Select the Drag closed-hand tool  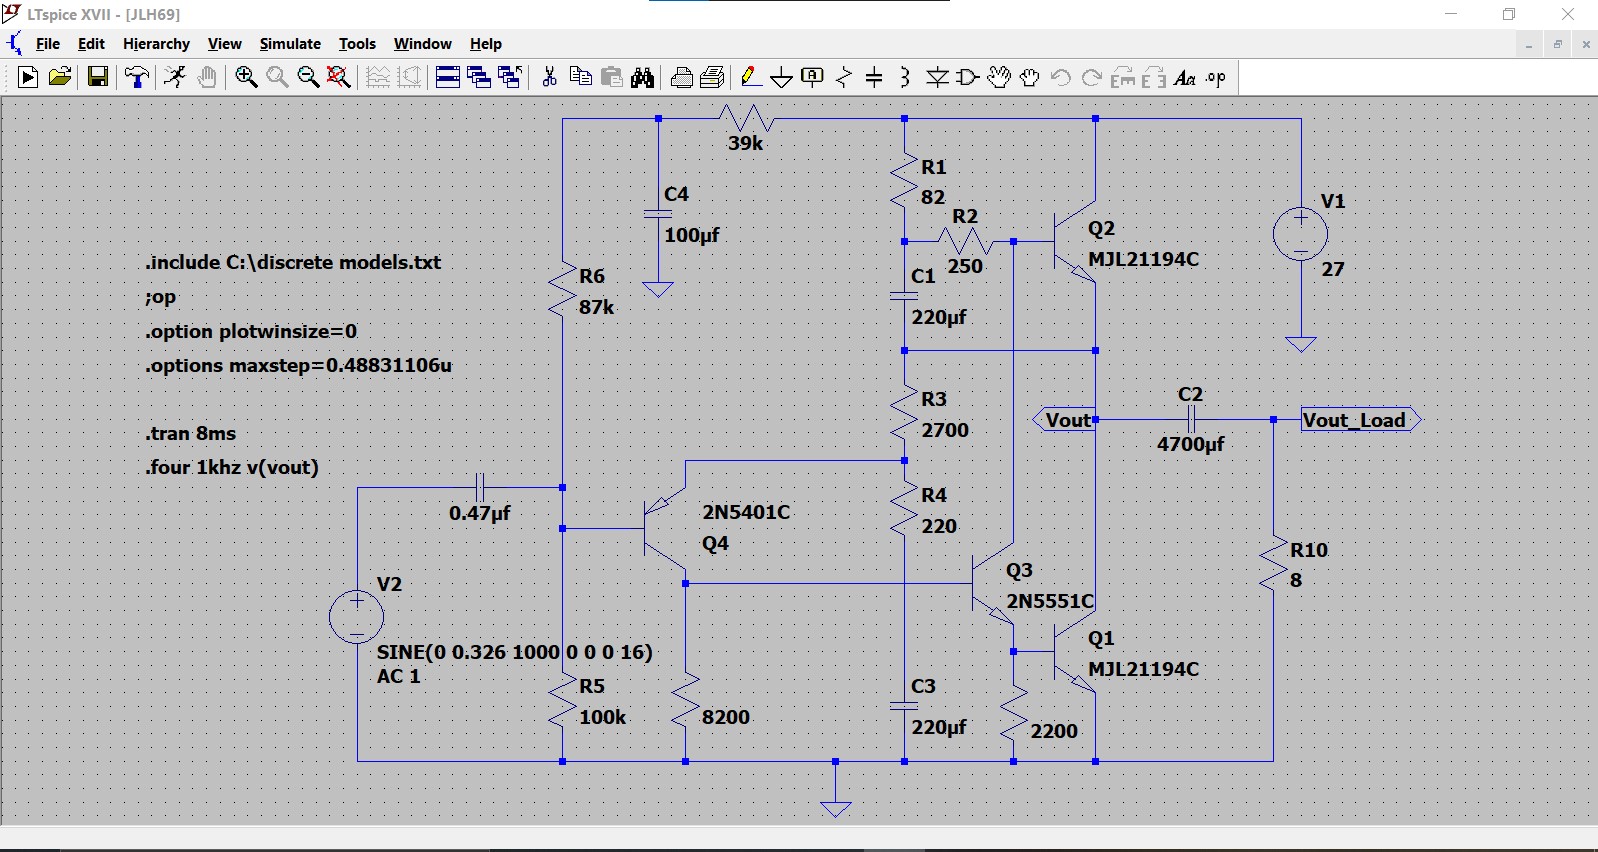pyautogui.click(x=1030, y=77)
